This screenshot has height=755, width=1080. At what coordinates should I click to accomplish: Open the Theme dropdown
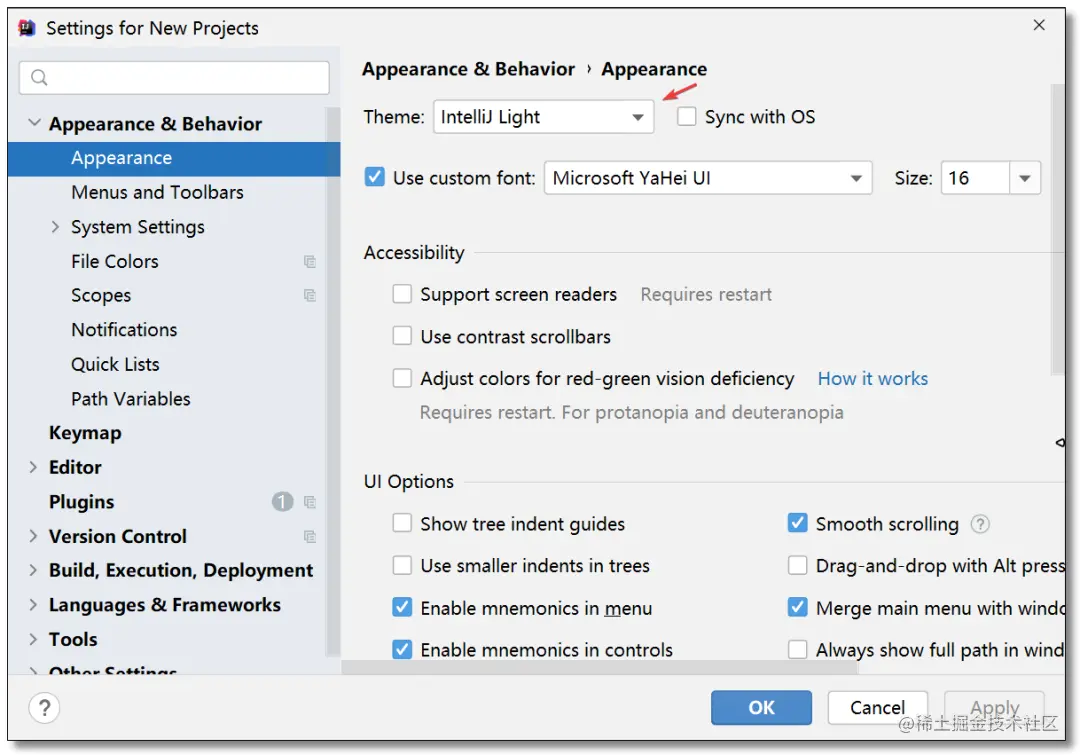[x=543, y=117]
